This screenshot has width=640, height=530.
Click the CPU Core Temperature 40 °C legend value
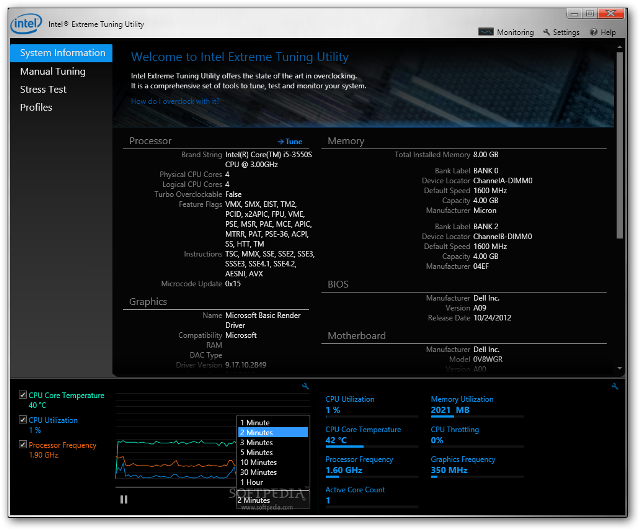pyautogui.click(x=37, y=405)
